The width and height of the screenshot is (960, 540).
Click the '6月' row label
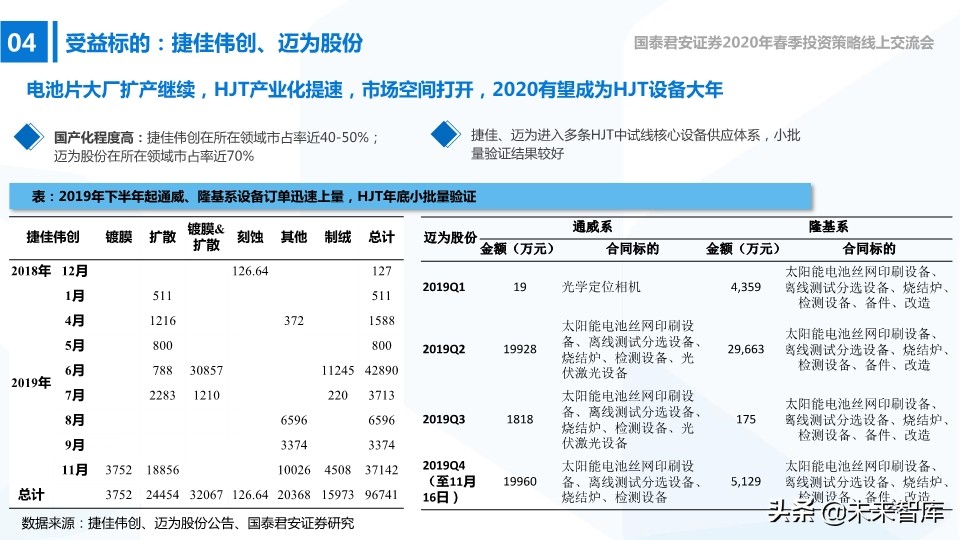click(x=75, y=370)
